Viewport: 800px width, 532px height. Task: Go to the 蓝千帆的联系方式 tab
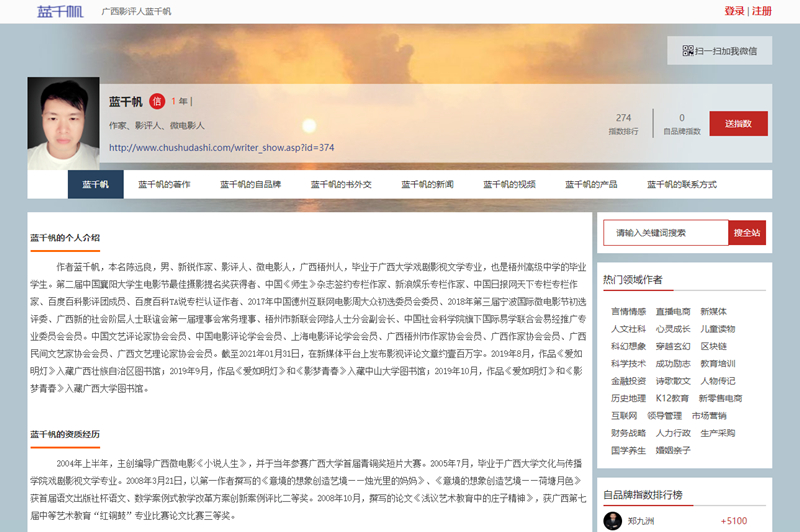pyautogui.click(x=681, y=185)
